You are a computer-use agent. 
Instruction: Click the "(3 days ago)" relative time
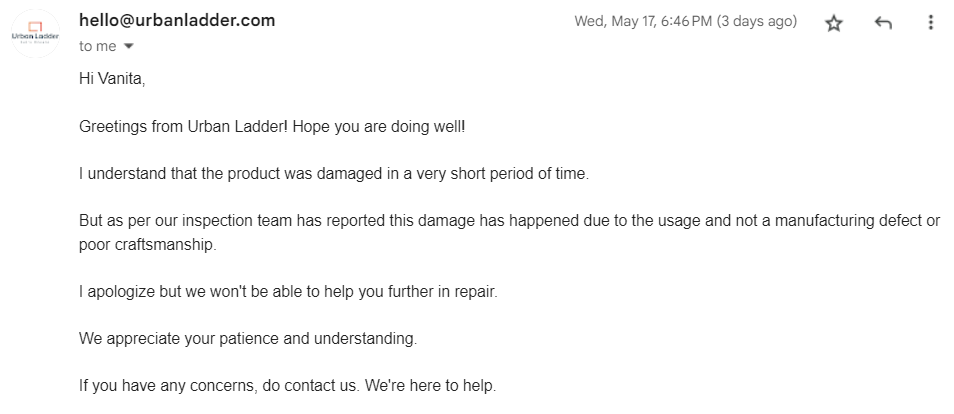click(x=757, y=21)
